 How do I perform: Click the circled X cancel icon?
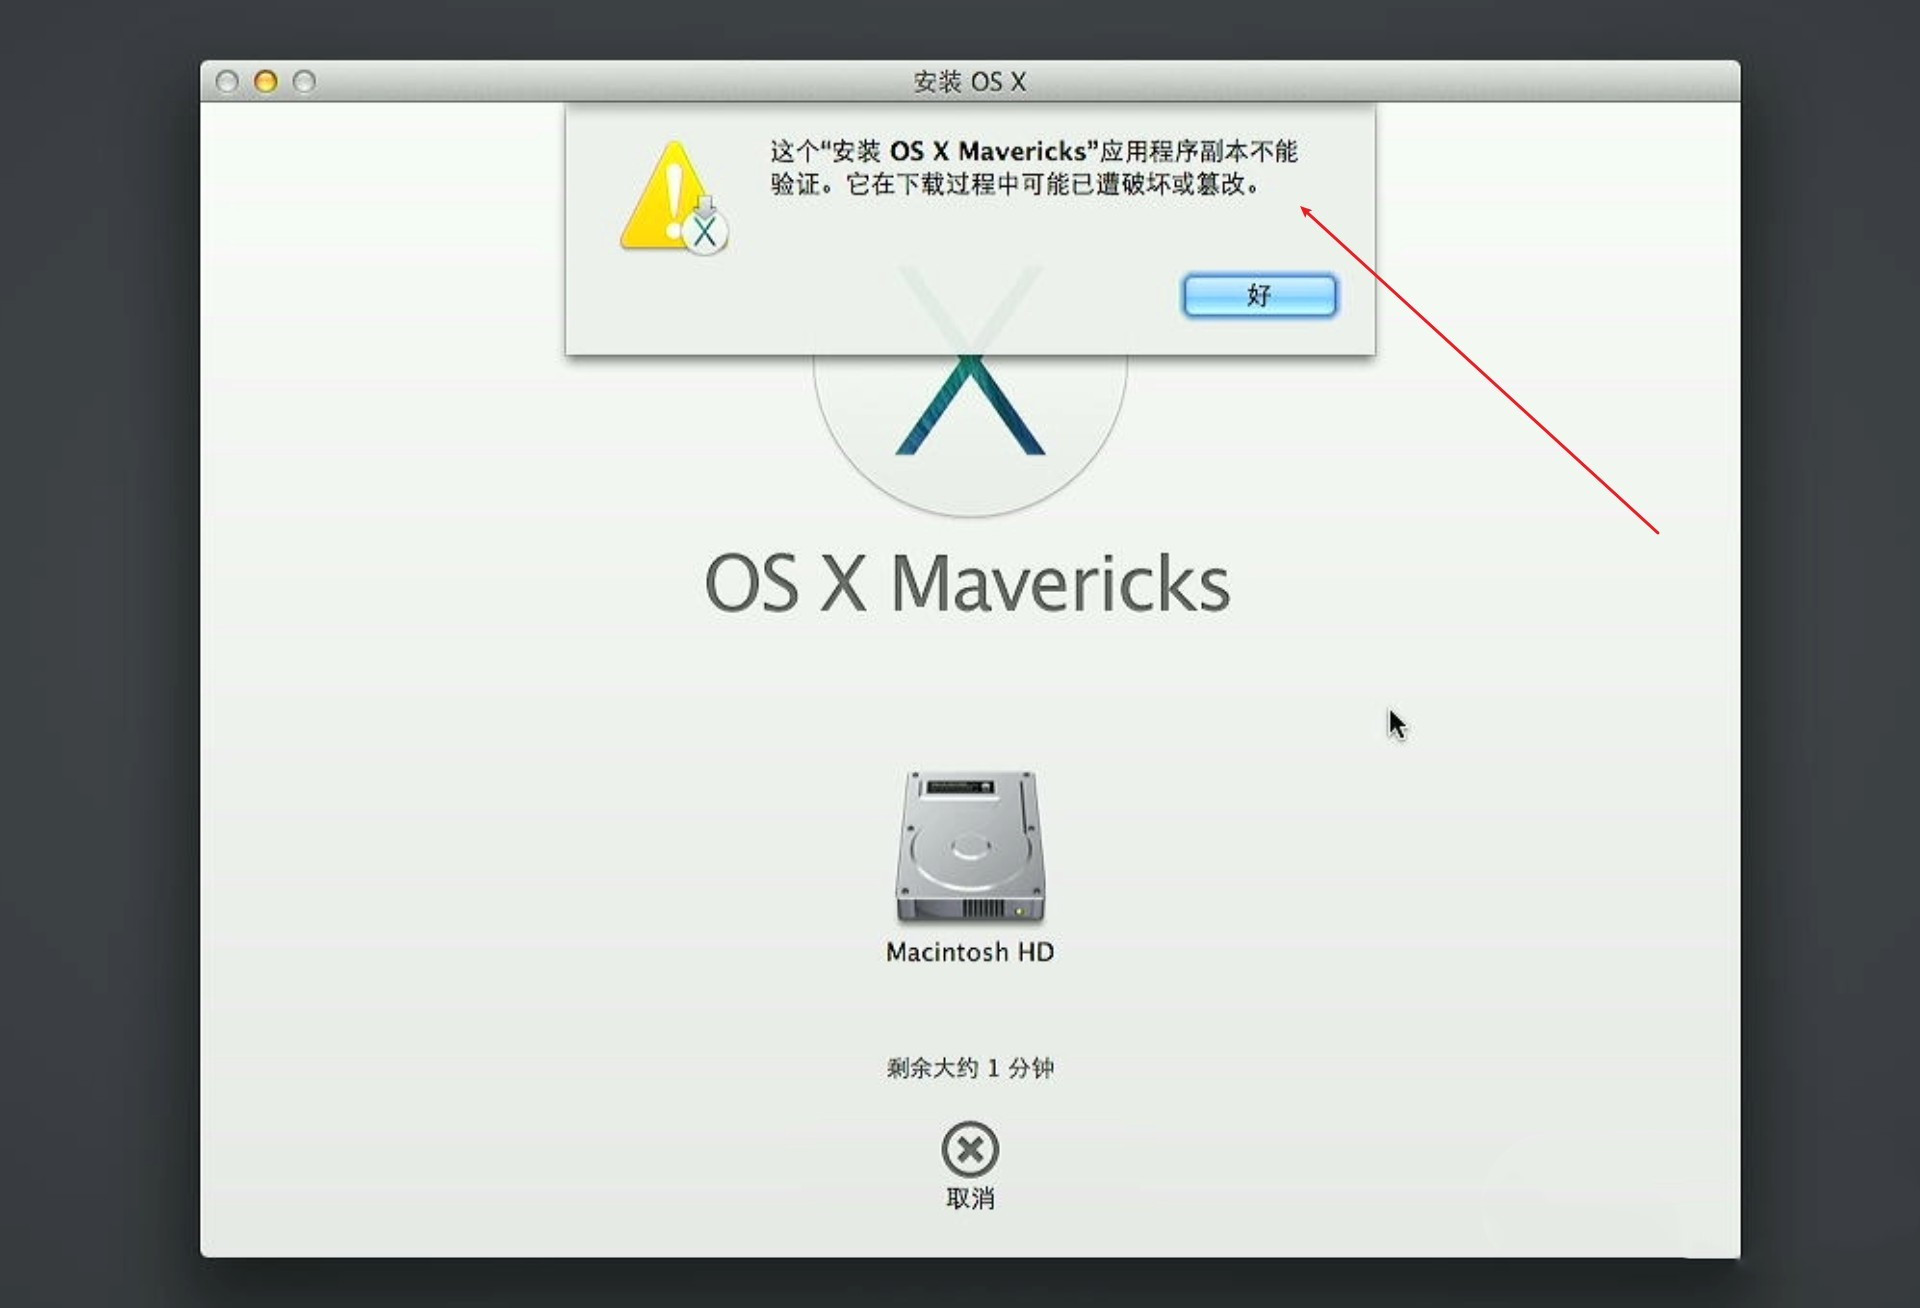[x=969, y=1149]
